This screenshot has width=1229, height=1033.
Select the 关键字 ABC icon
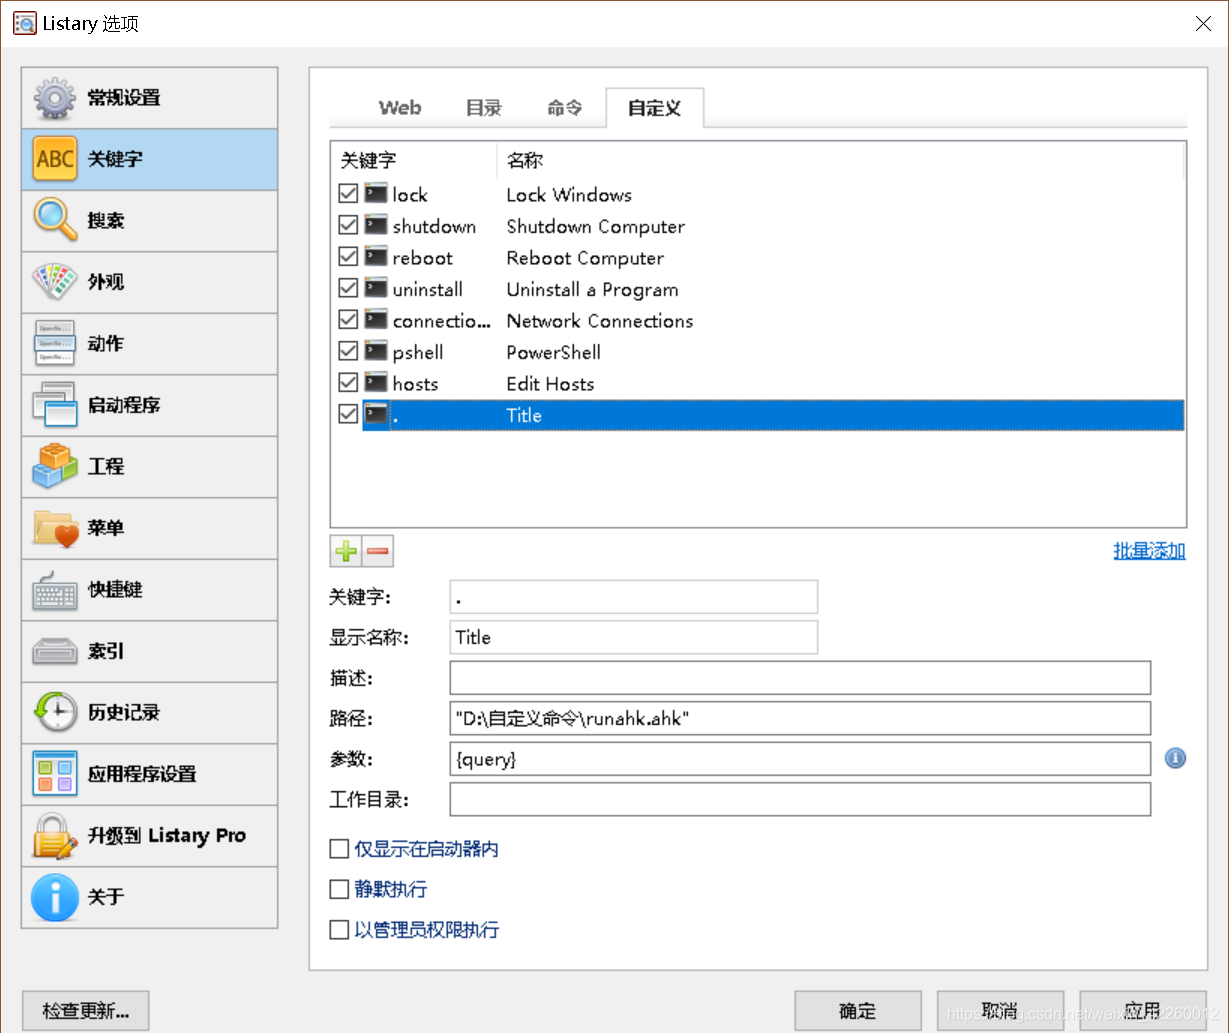(x=54, y=159)
